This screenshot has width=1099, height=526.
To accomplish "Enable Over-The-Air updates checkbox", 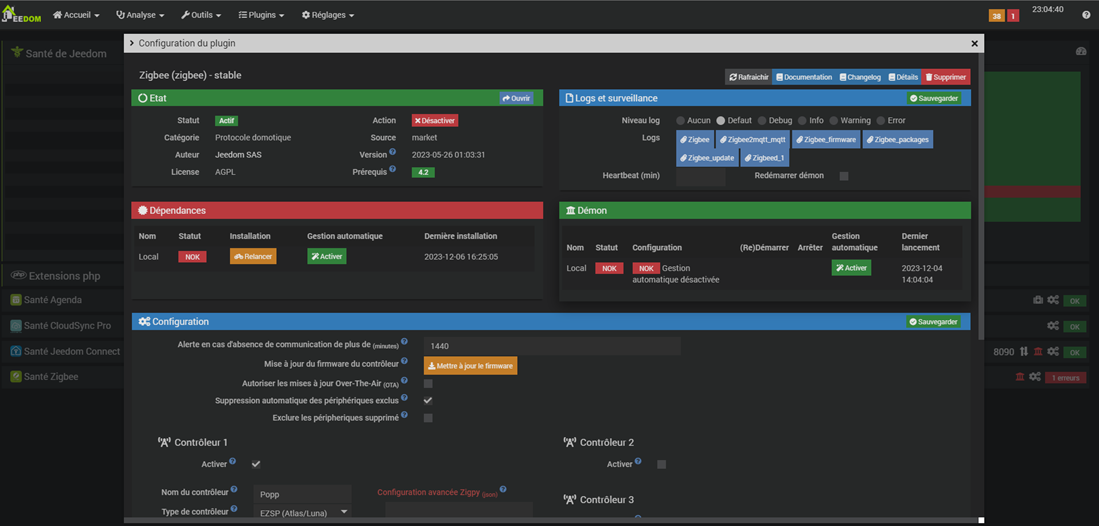I will click(428, 384).
